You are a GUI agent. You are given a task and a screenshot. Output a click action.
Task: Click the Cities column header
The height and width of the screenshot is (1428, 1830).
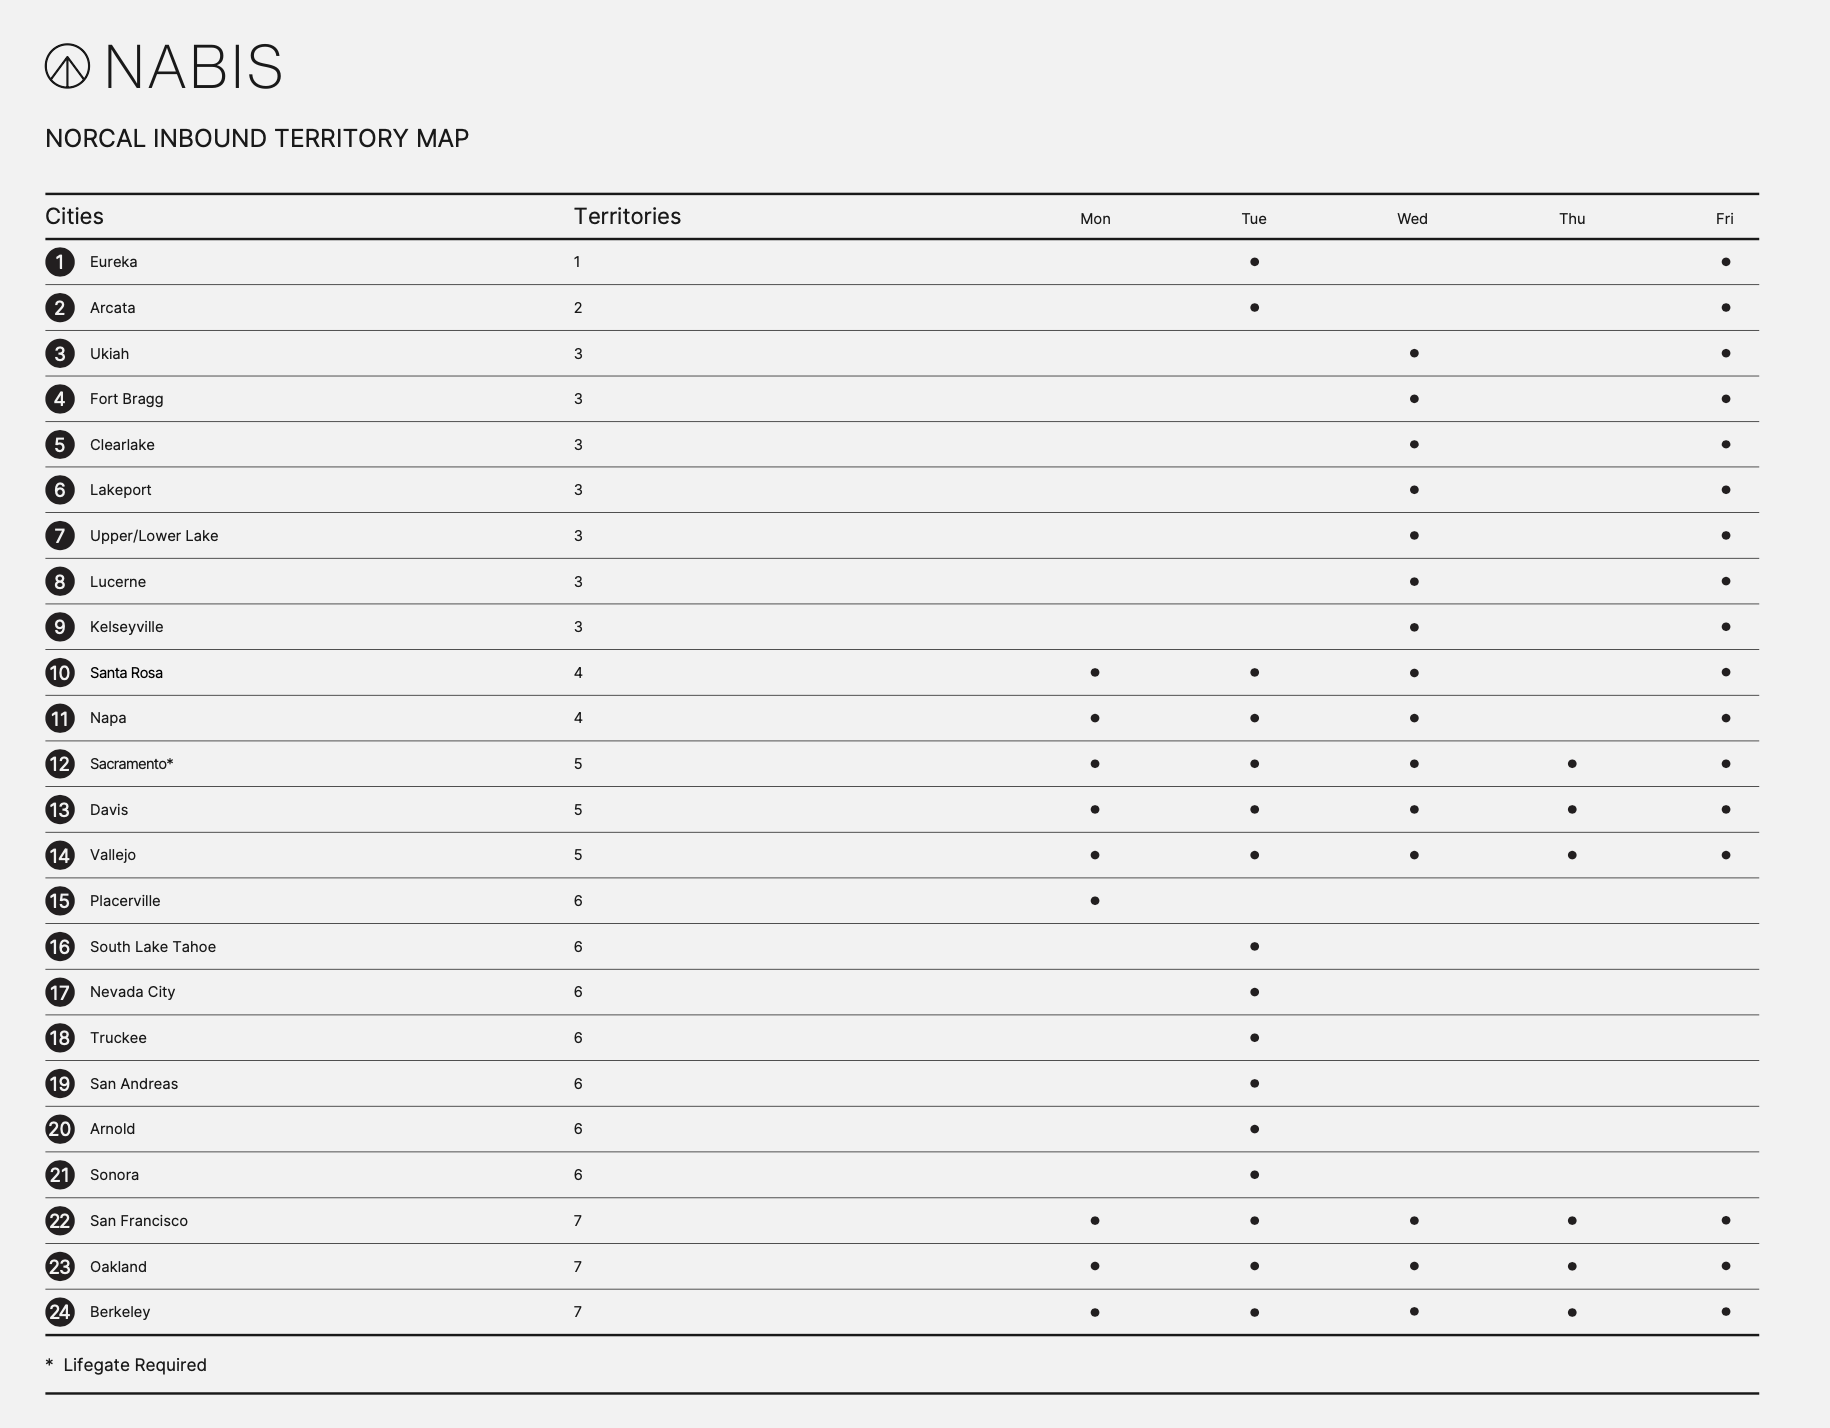click(x=74, y=216)
